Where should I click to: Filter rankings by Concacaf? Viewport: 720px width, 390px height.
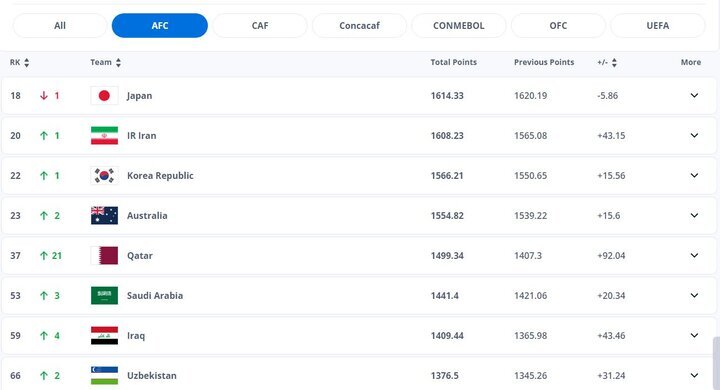point(359,26)
